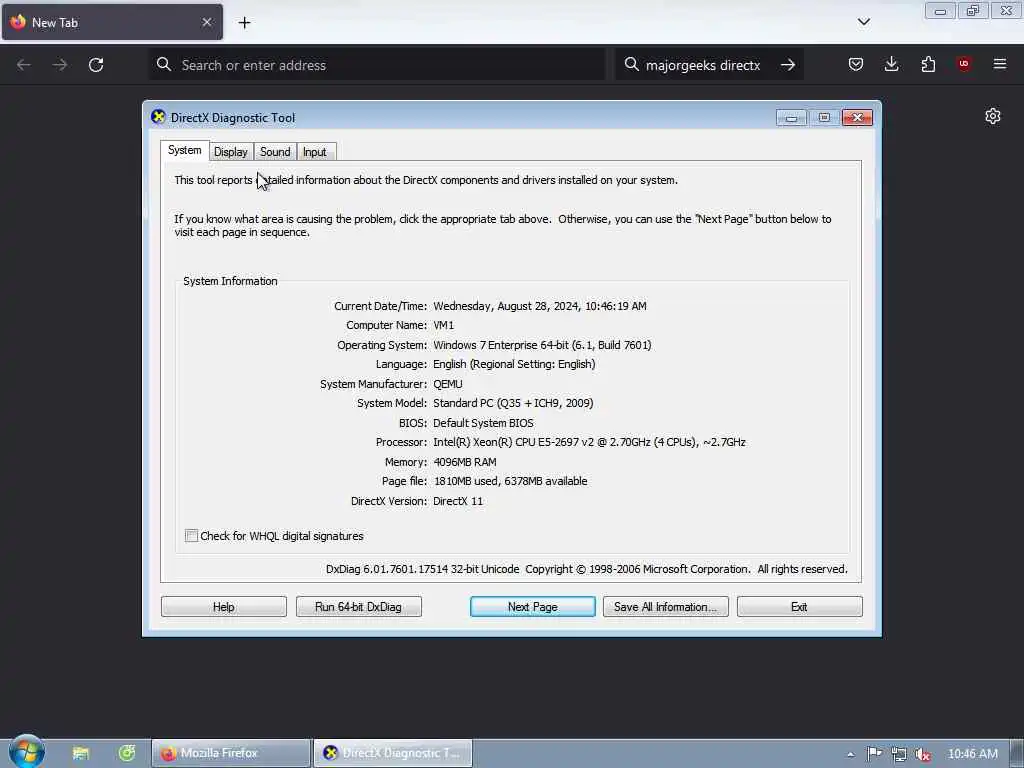Click the Current Date/Time value
Screen dimensions: 1024x768
[539, 306]
